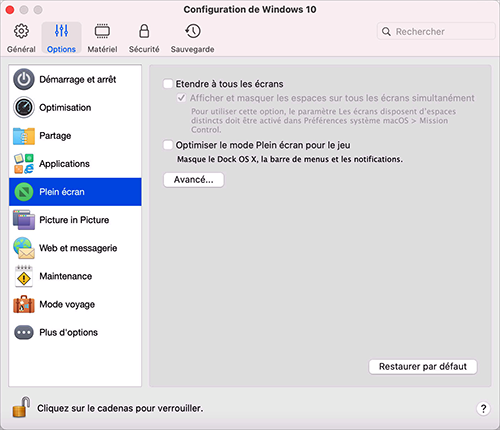500x430 pixels.
Task: Open the Sauvegarde backup clock icon
Action: point(193,31)
